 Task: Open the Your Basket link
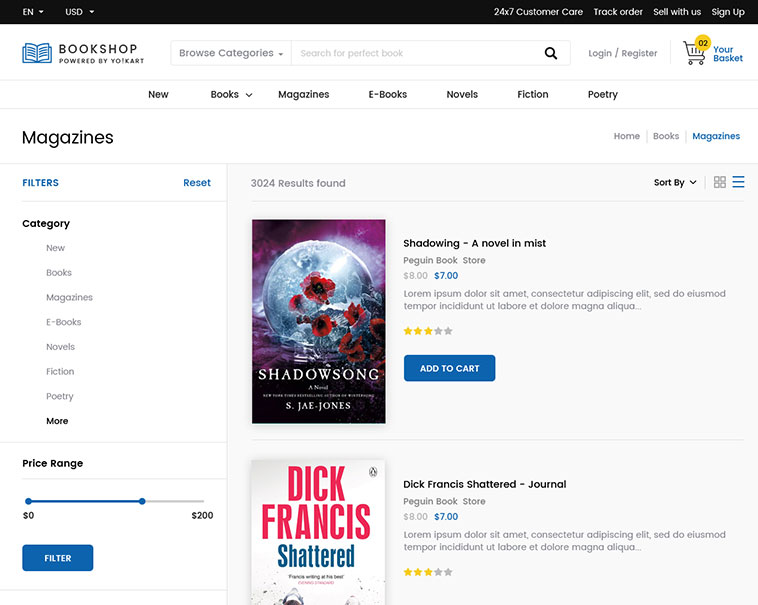tap(728, 54)
